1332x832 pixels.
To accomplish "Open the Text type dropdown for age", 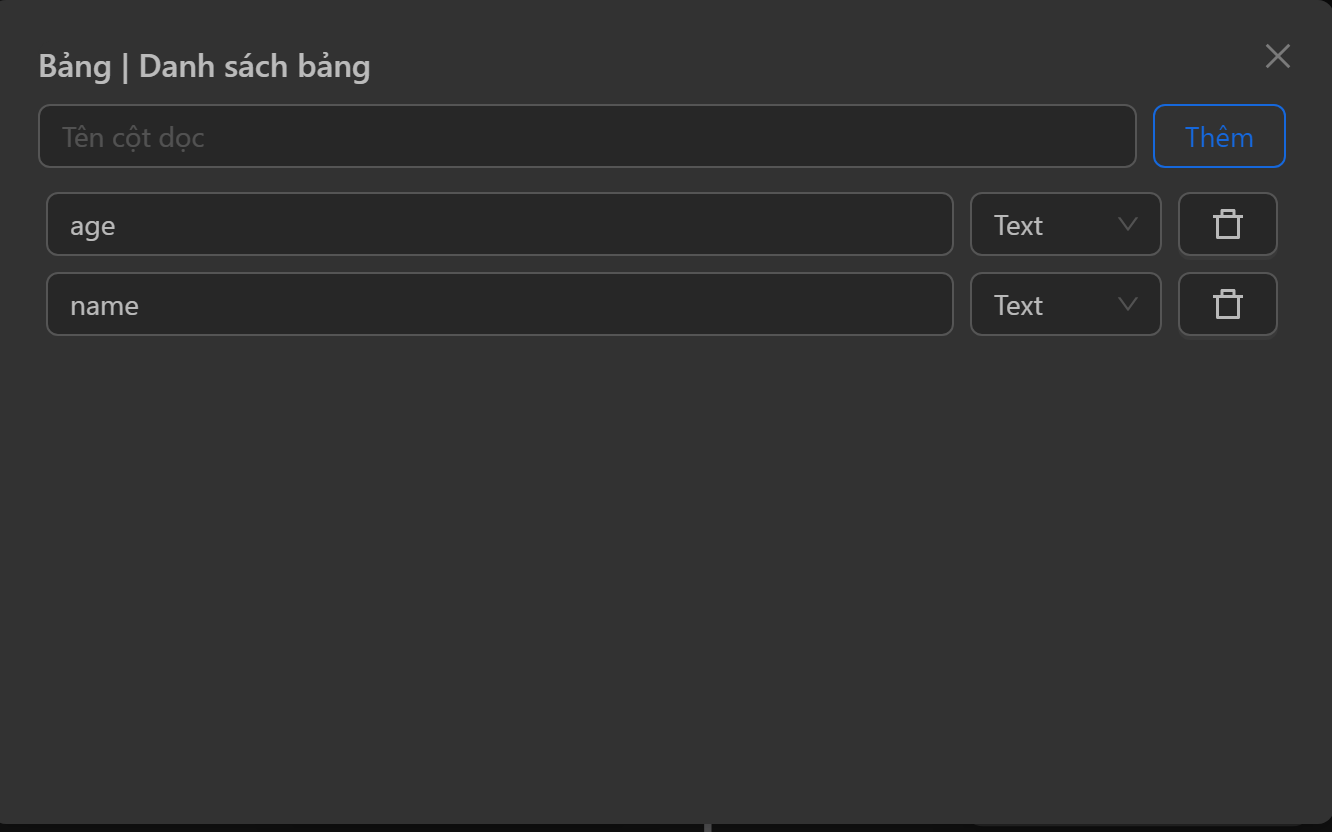I will (x=1065, y=225).
